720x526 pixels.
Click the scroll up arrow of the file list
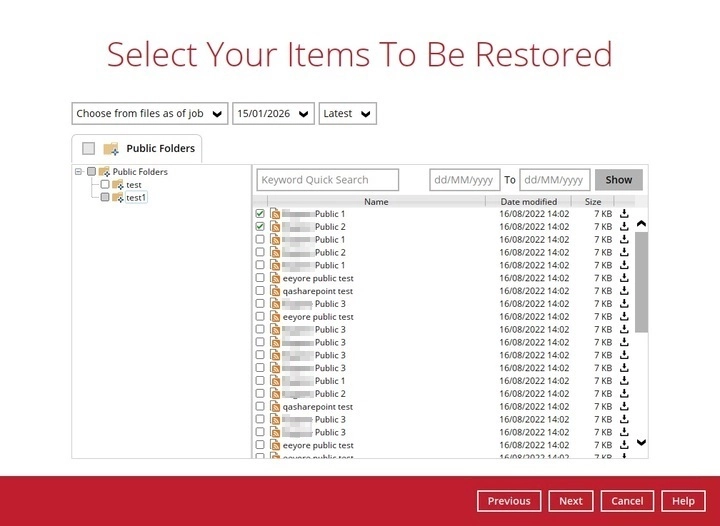[641, 224]
